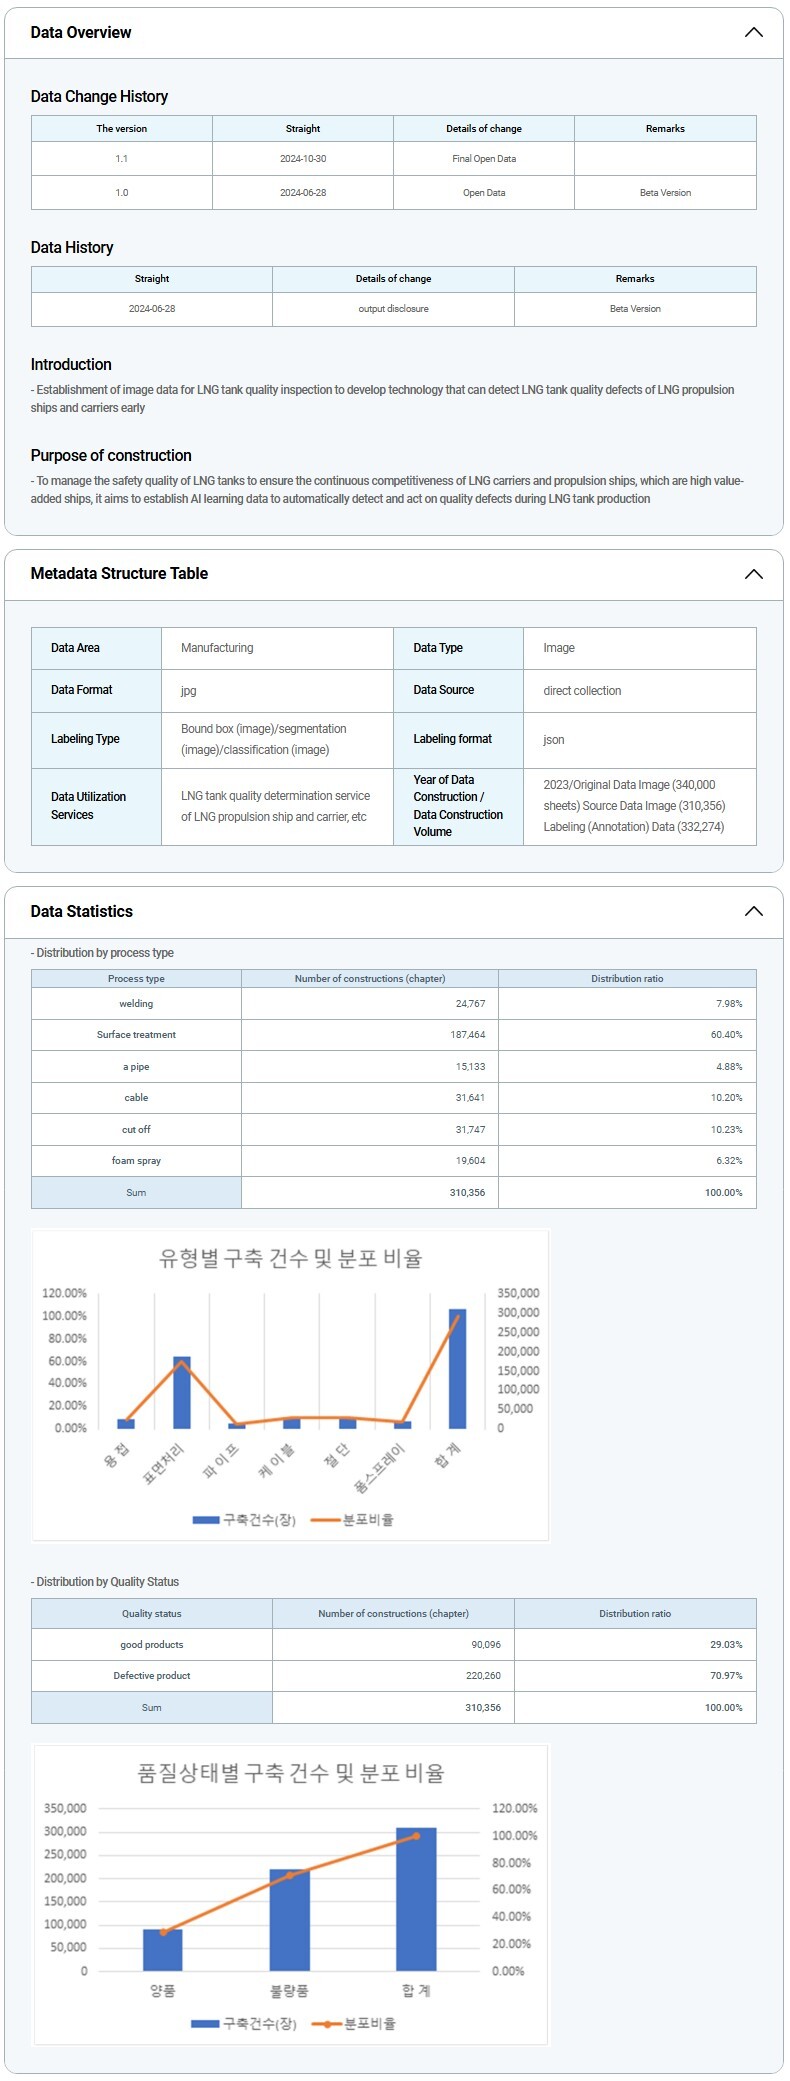The width and height of the screenshot is (790, 2081).
Task: Click the Final Open Data cell
Action: tap(484, 159)
